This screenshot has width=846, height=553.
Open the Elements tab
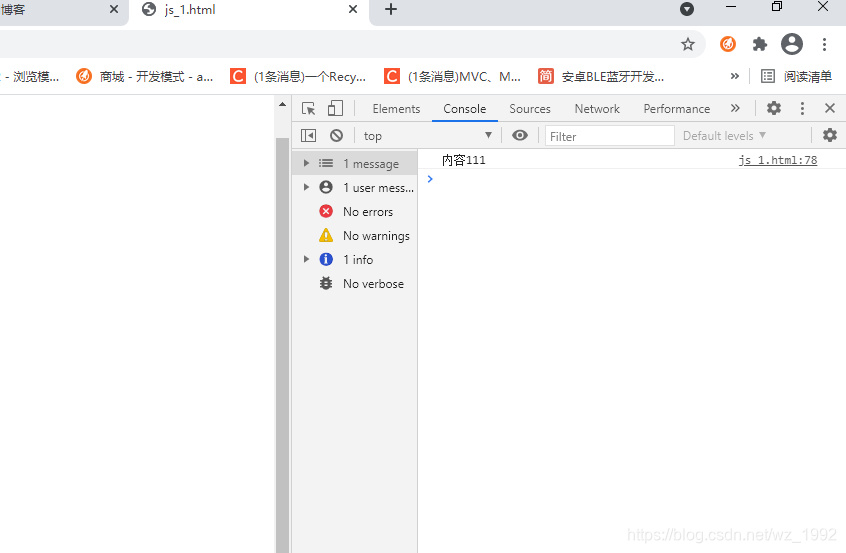(396, 108)
